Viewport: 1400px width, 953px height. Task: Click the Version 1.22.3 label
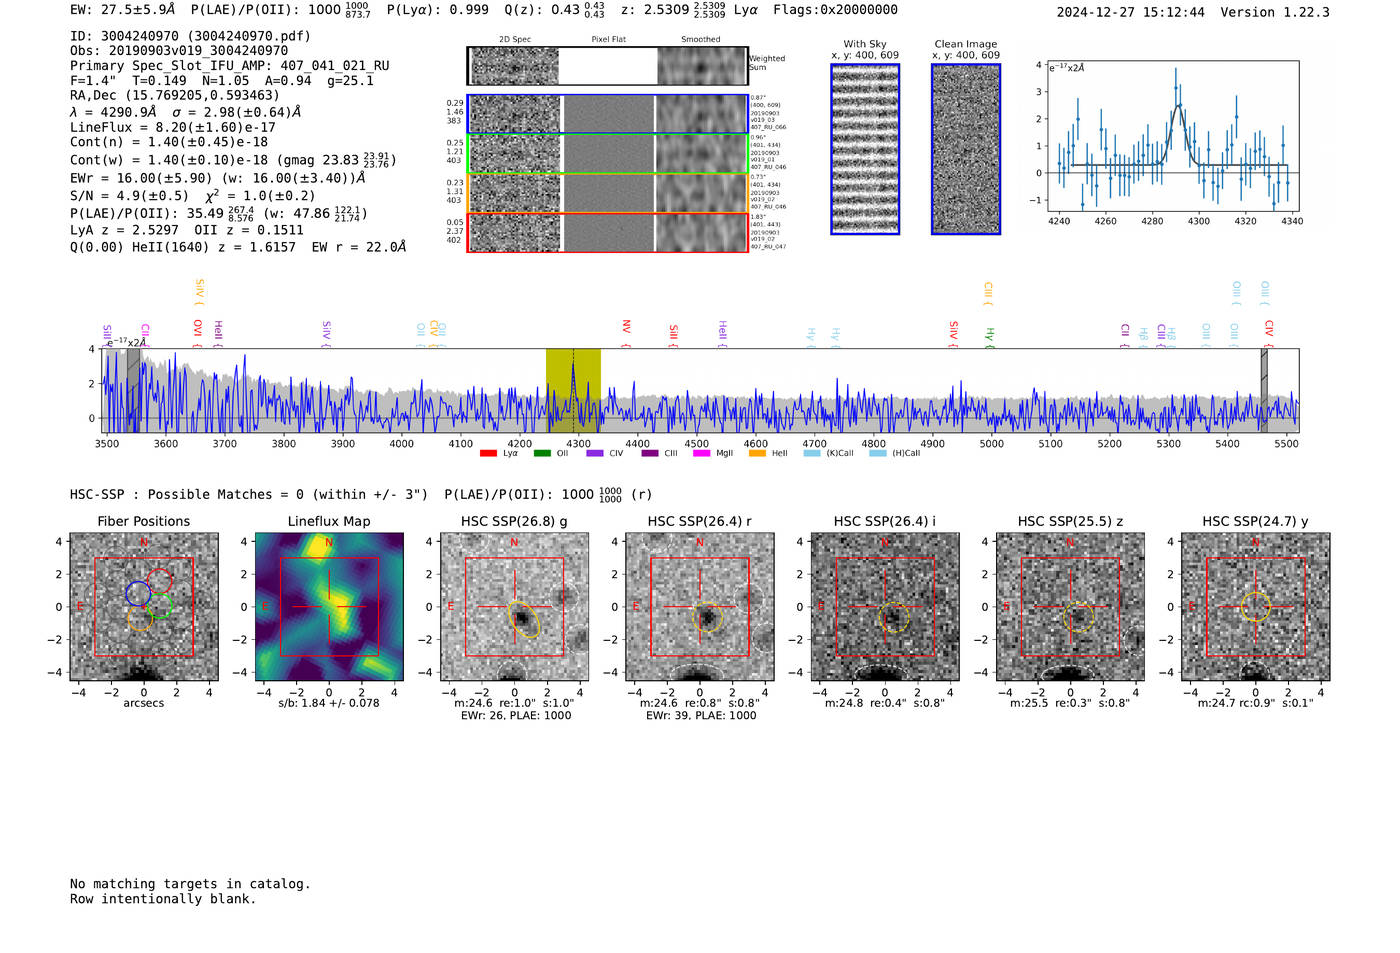1275,12
